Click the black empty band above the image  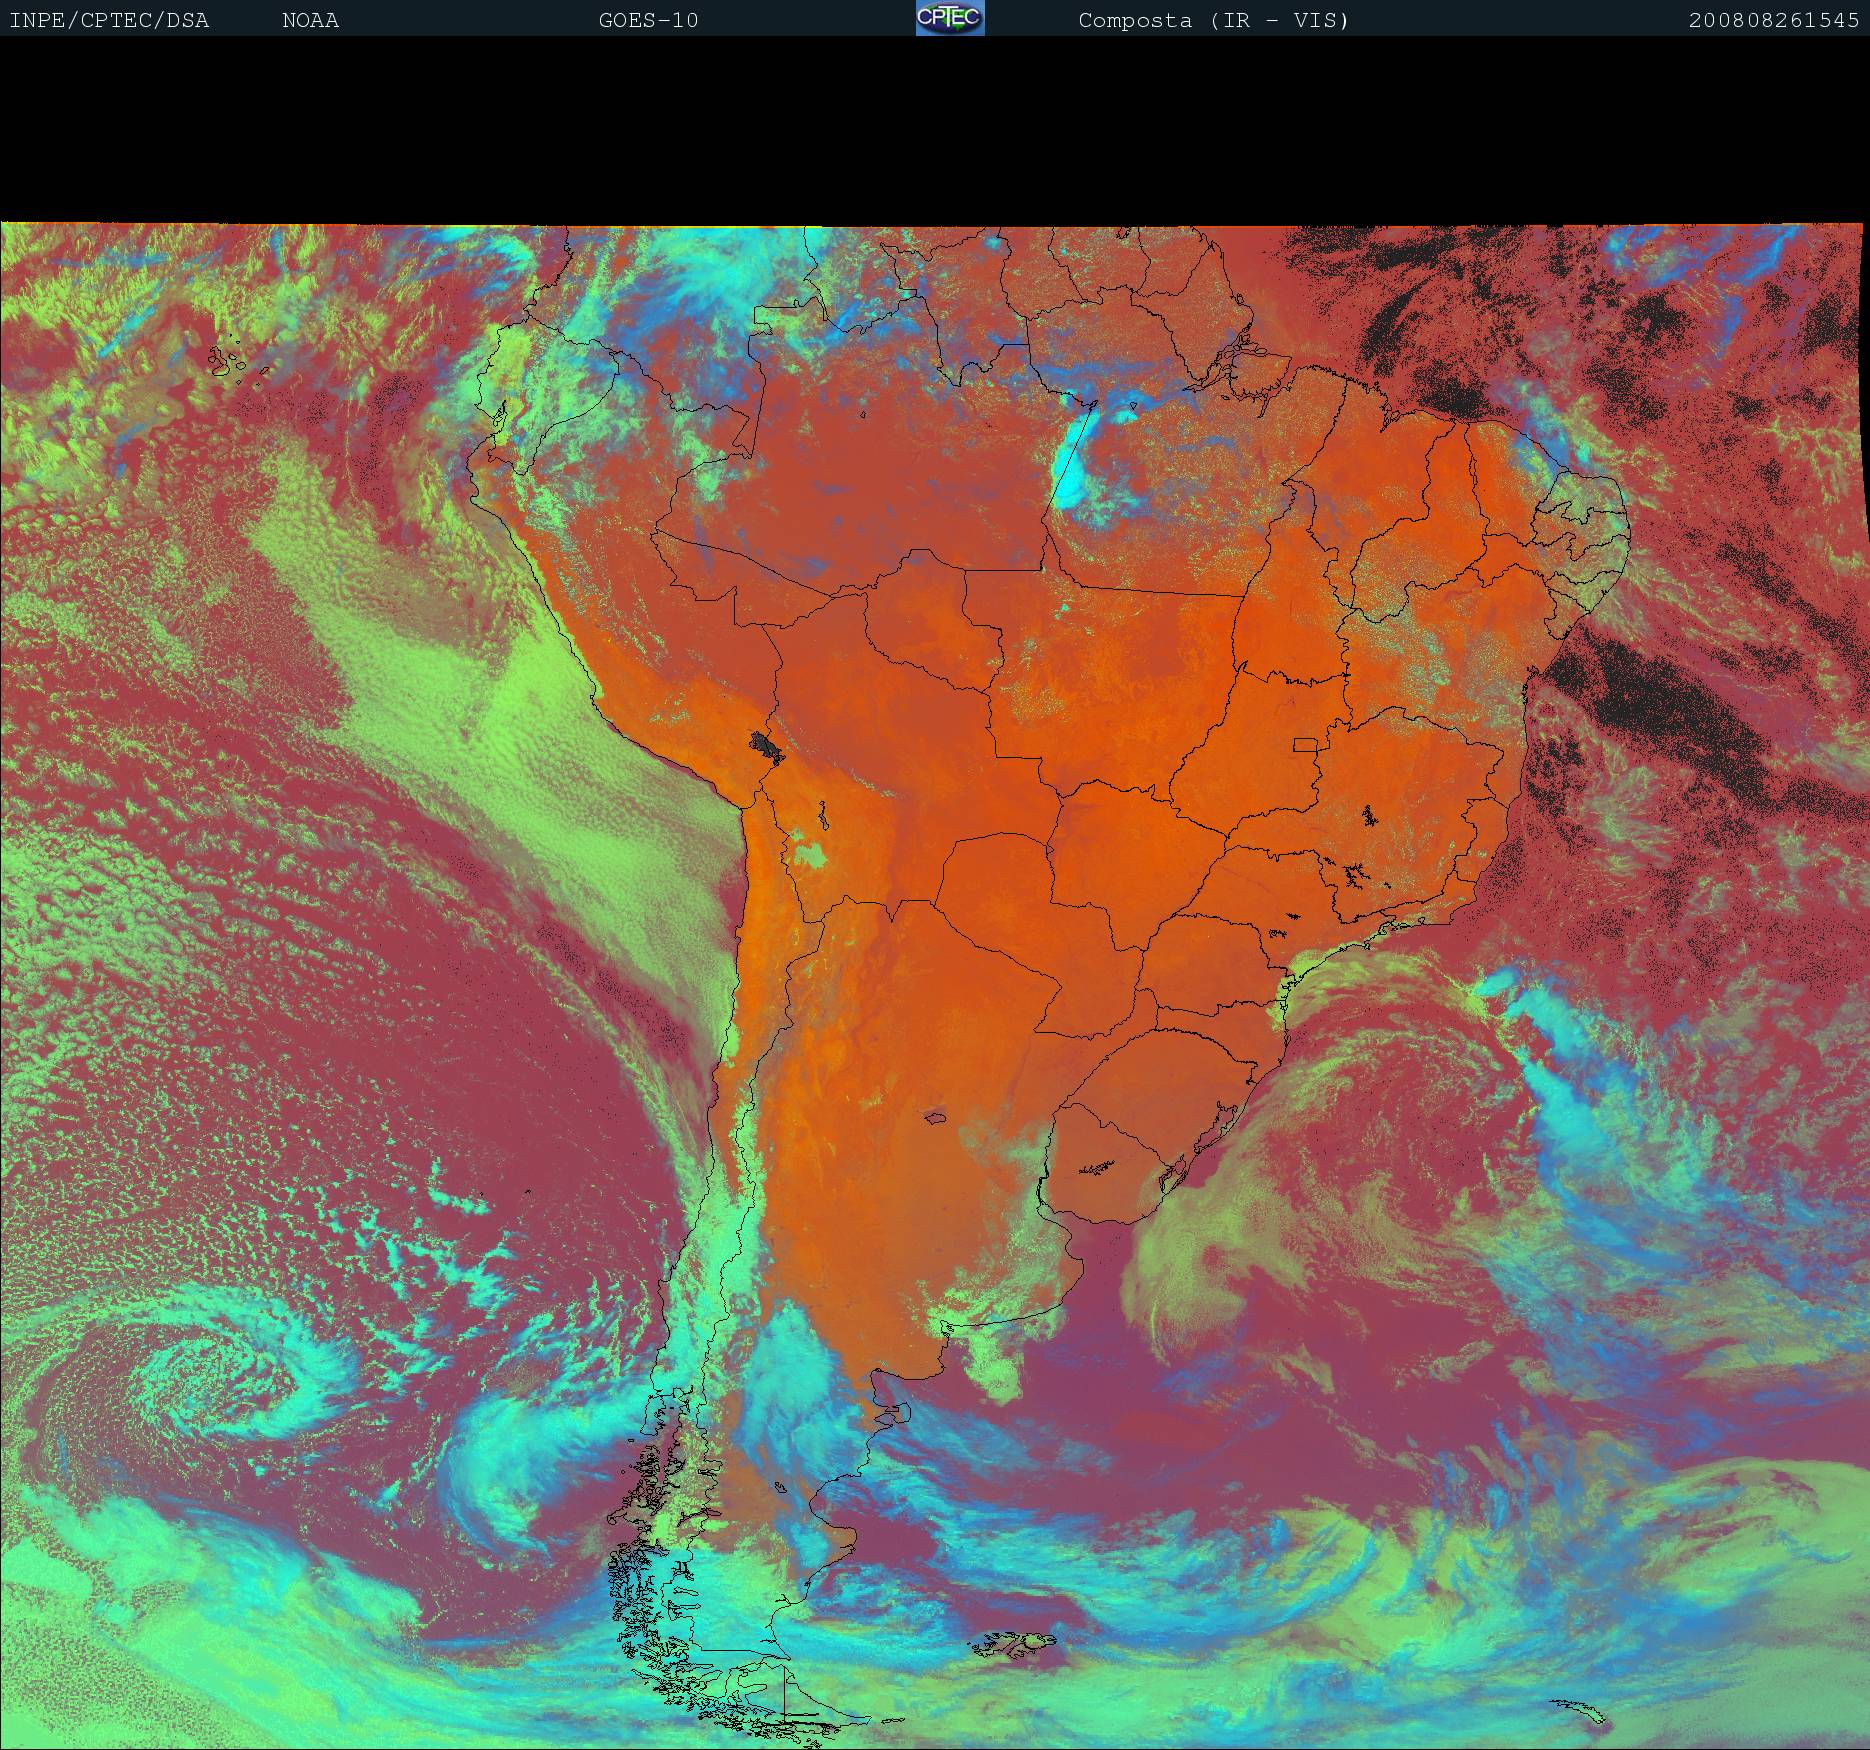(x=935, y=130)
